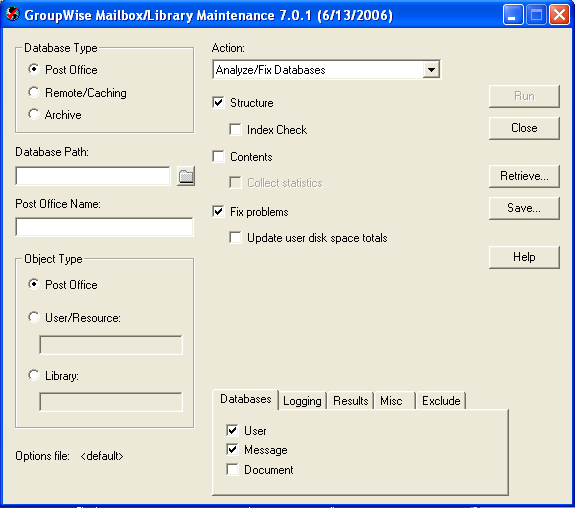Screen dimensions: 575x508
Task: Uncheck the User database checkbox
Action: click(232, 430)
